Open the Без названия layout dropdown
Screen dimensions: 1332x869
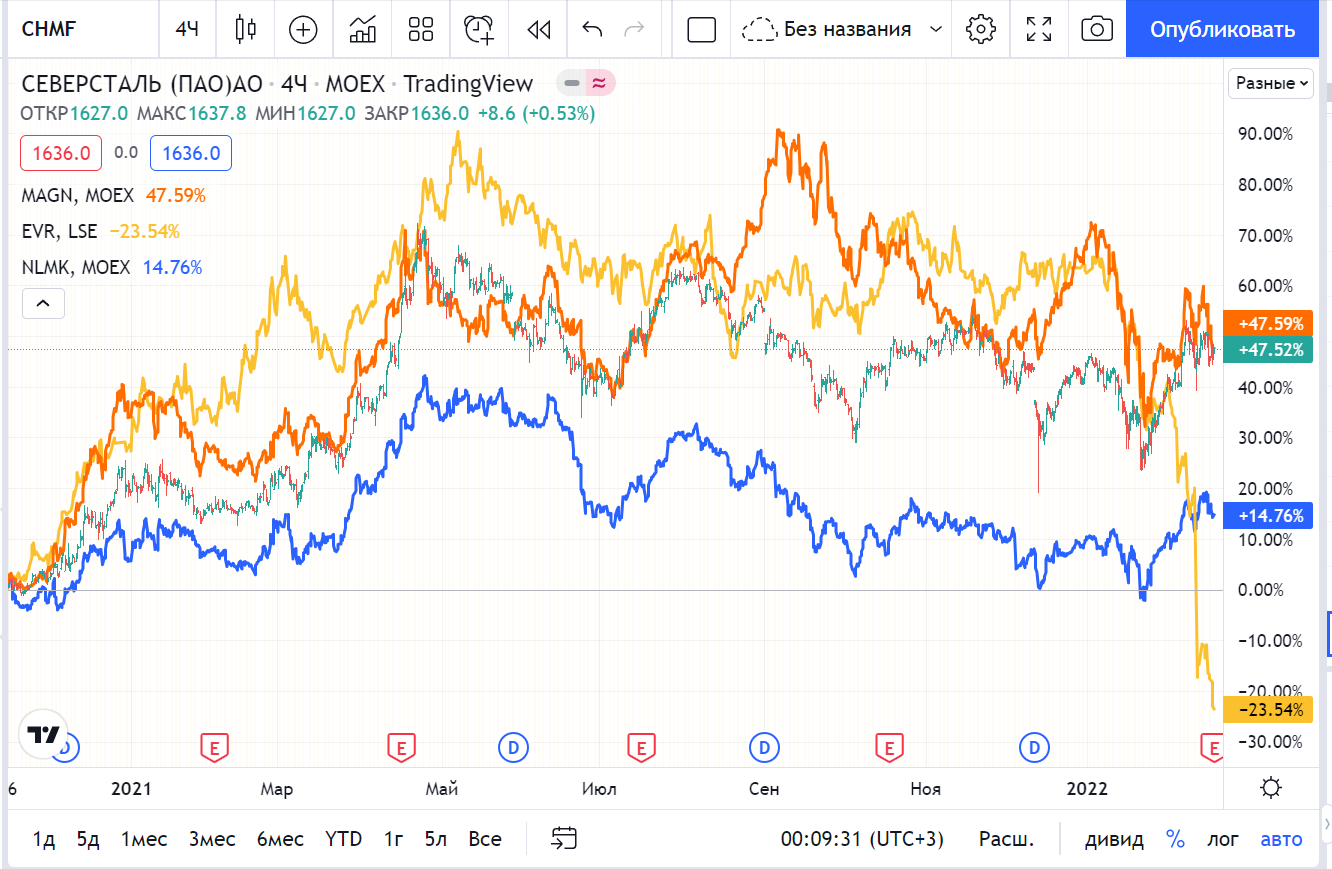(x=843, y=29)
